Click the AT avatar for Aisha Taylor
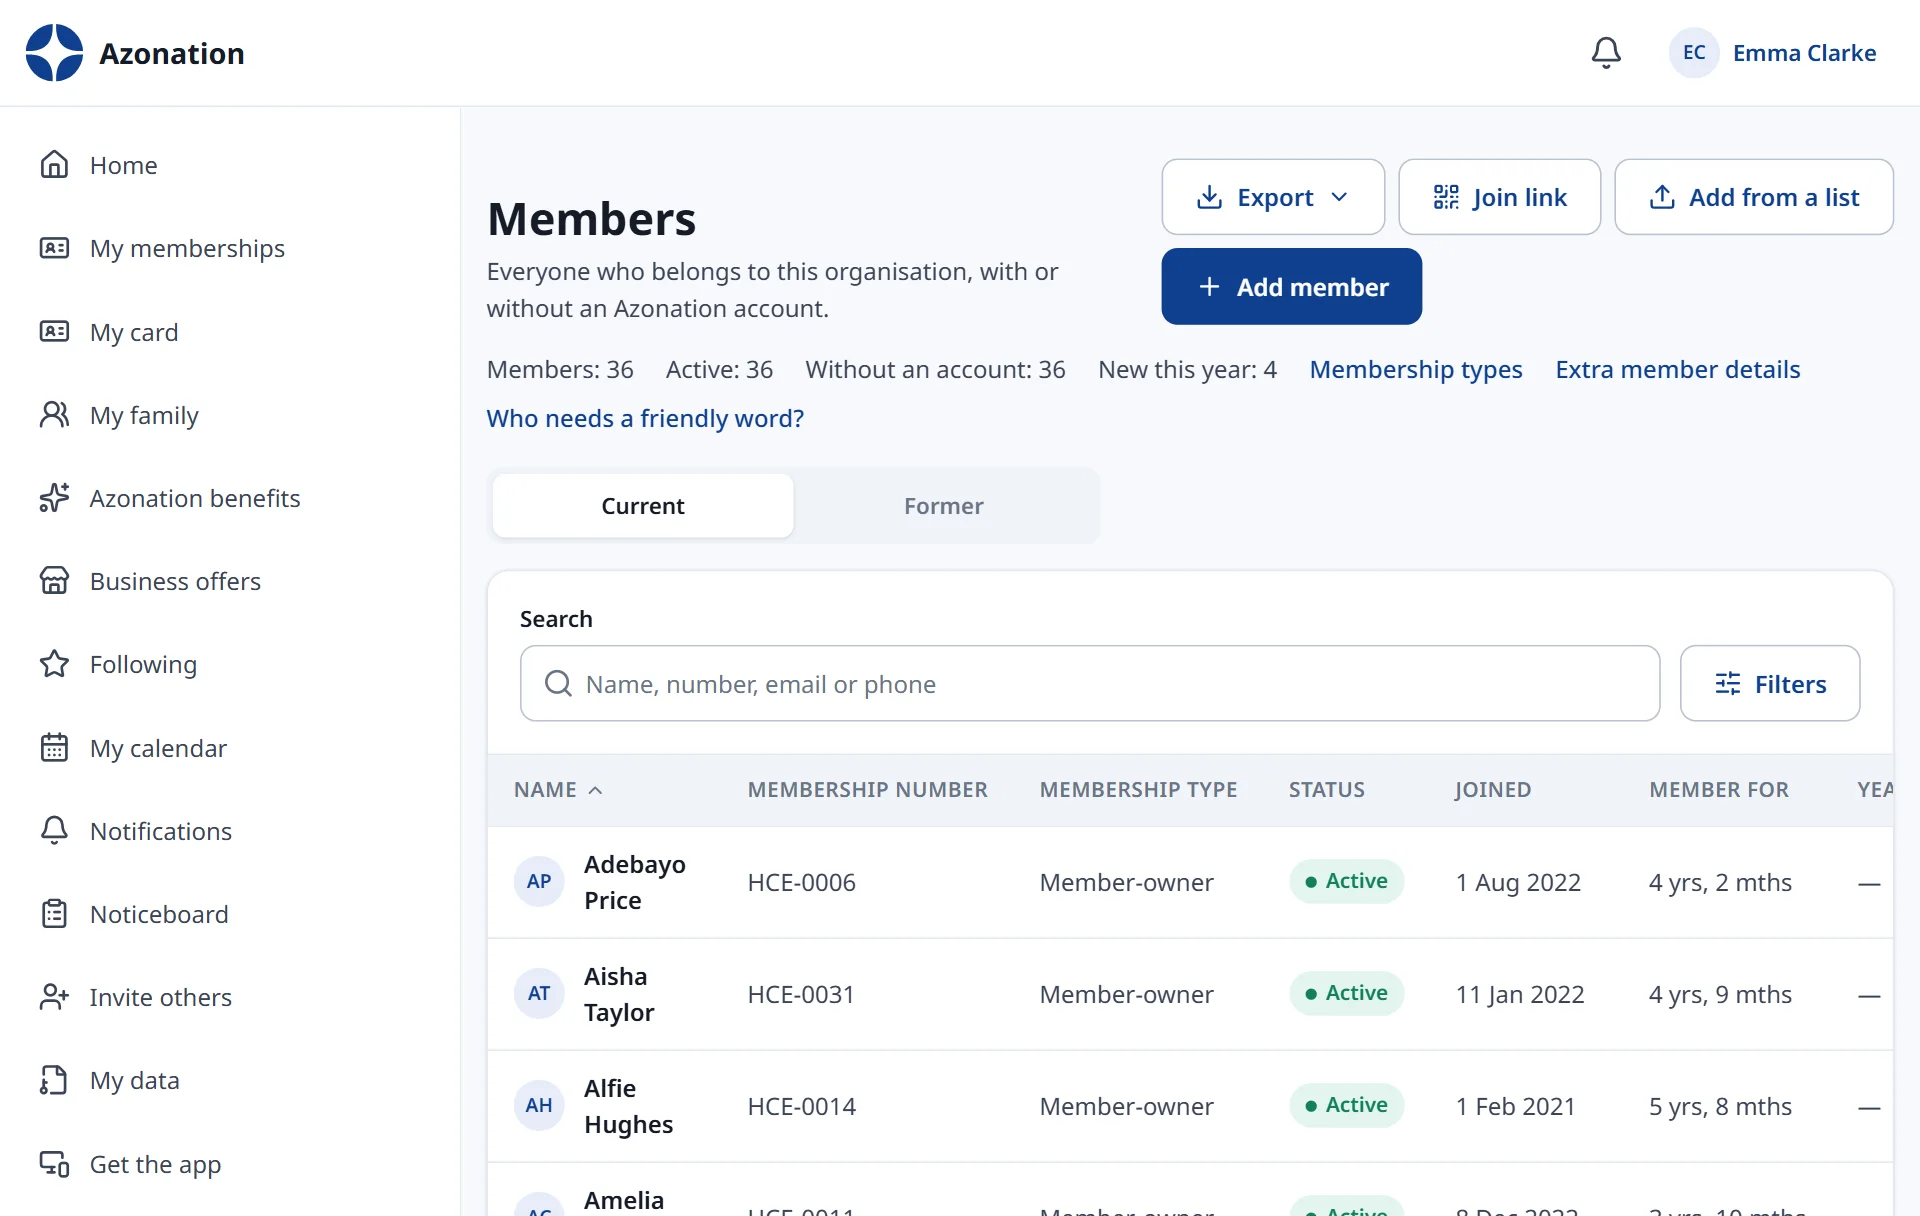The height and width of the screenshot is (1216, 1920). tap(539, 994)
